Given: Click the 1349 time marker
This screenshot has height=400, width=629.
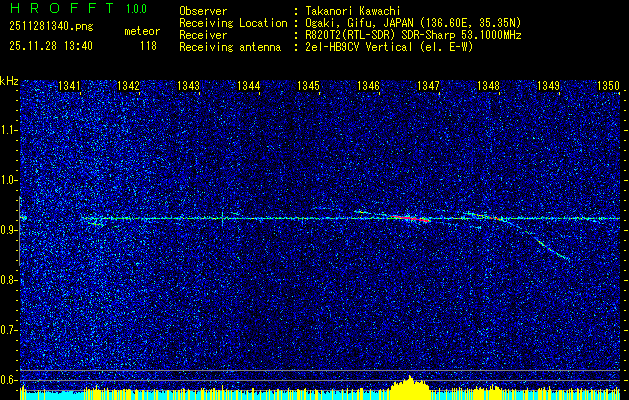Looking at the screenshot, I should [548, 86].
